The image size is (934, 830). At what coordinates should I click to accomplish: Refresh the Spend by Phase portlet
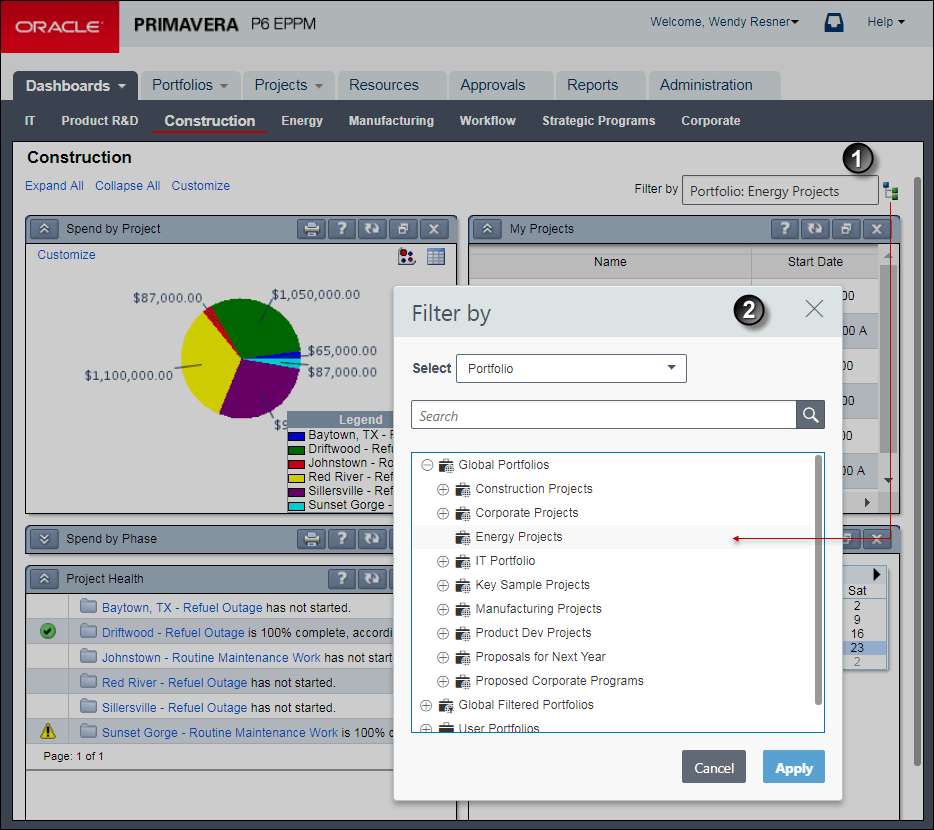coord(372,539)
